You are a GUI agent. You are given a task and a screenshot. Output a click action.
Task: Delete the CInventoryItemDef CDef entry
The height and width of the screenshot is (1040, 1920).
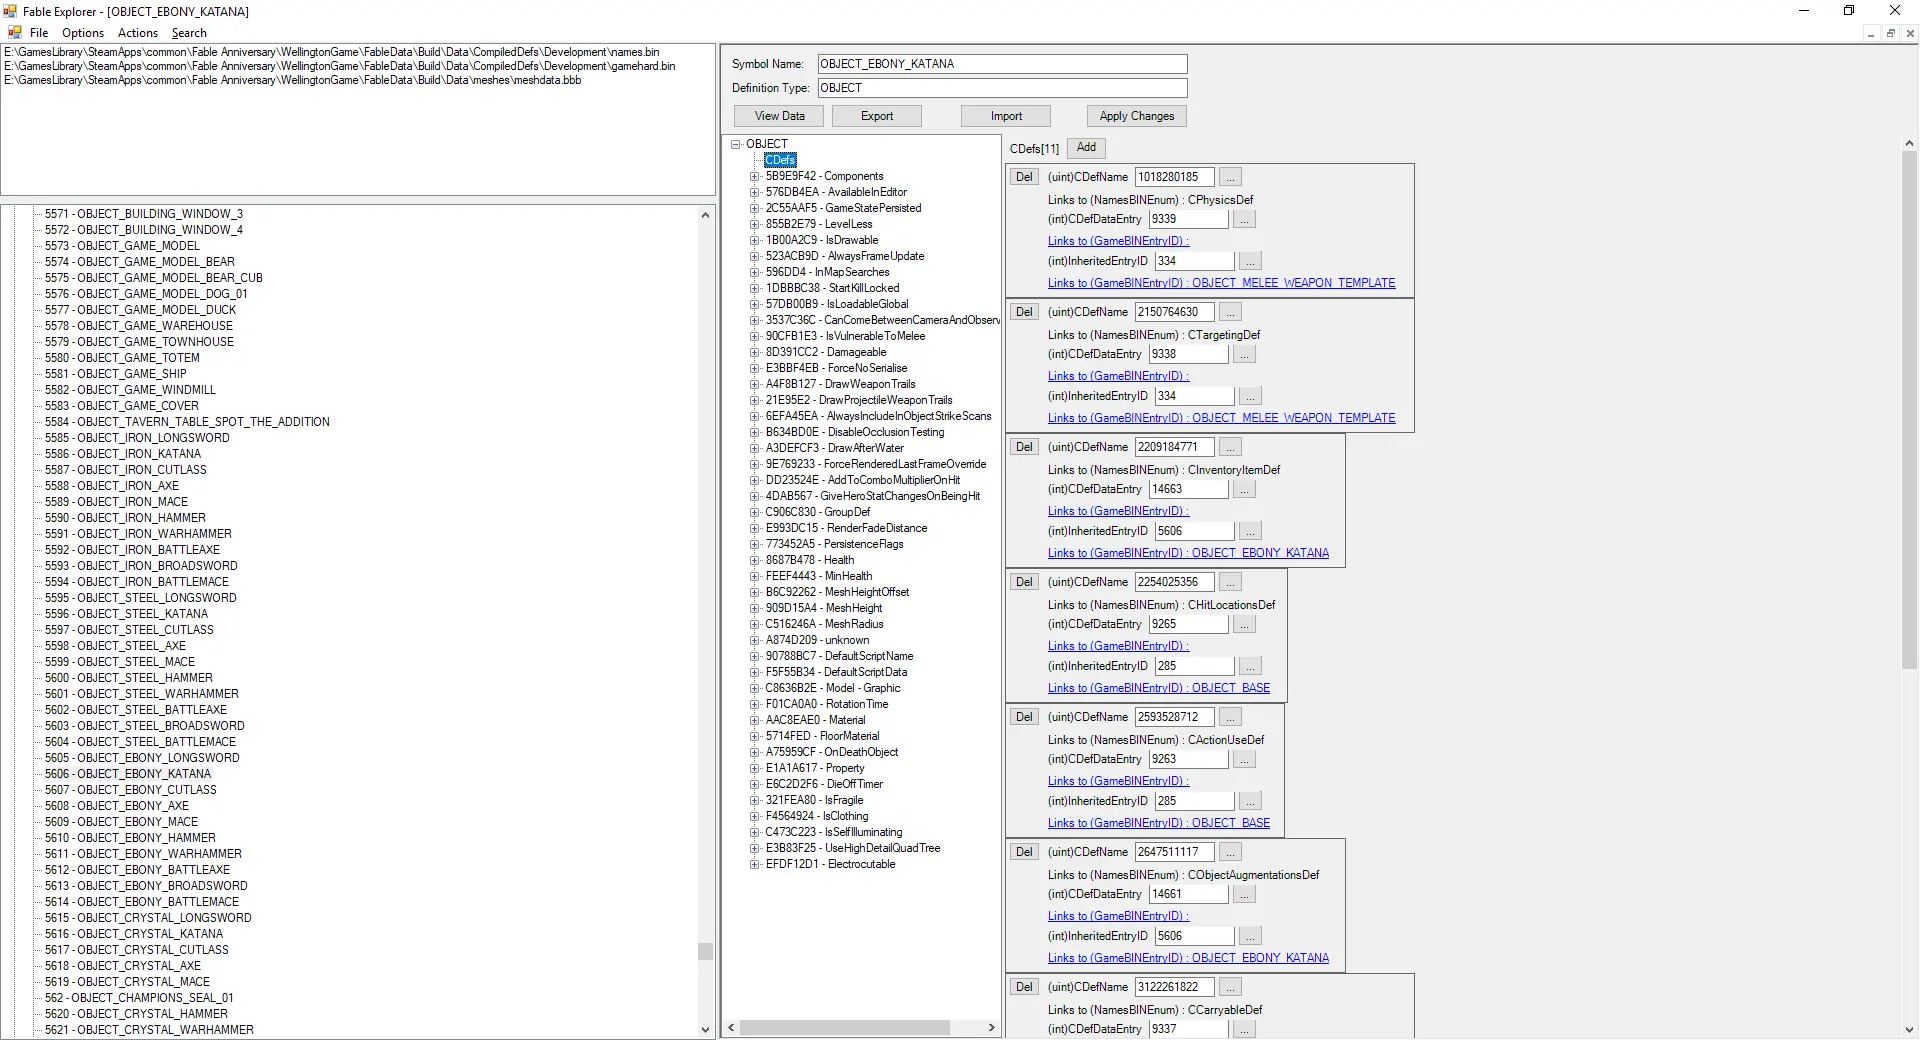[x=1024, y=447]
